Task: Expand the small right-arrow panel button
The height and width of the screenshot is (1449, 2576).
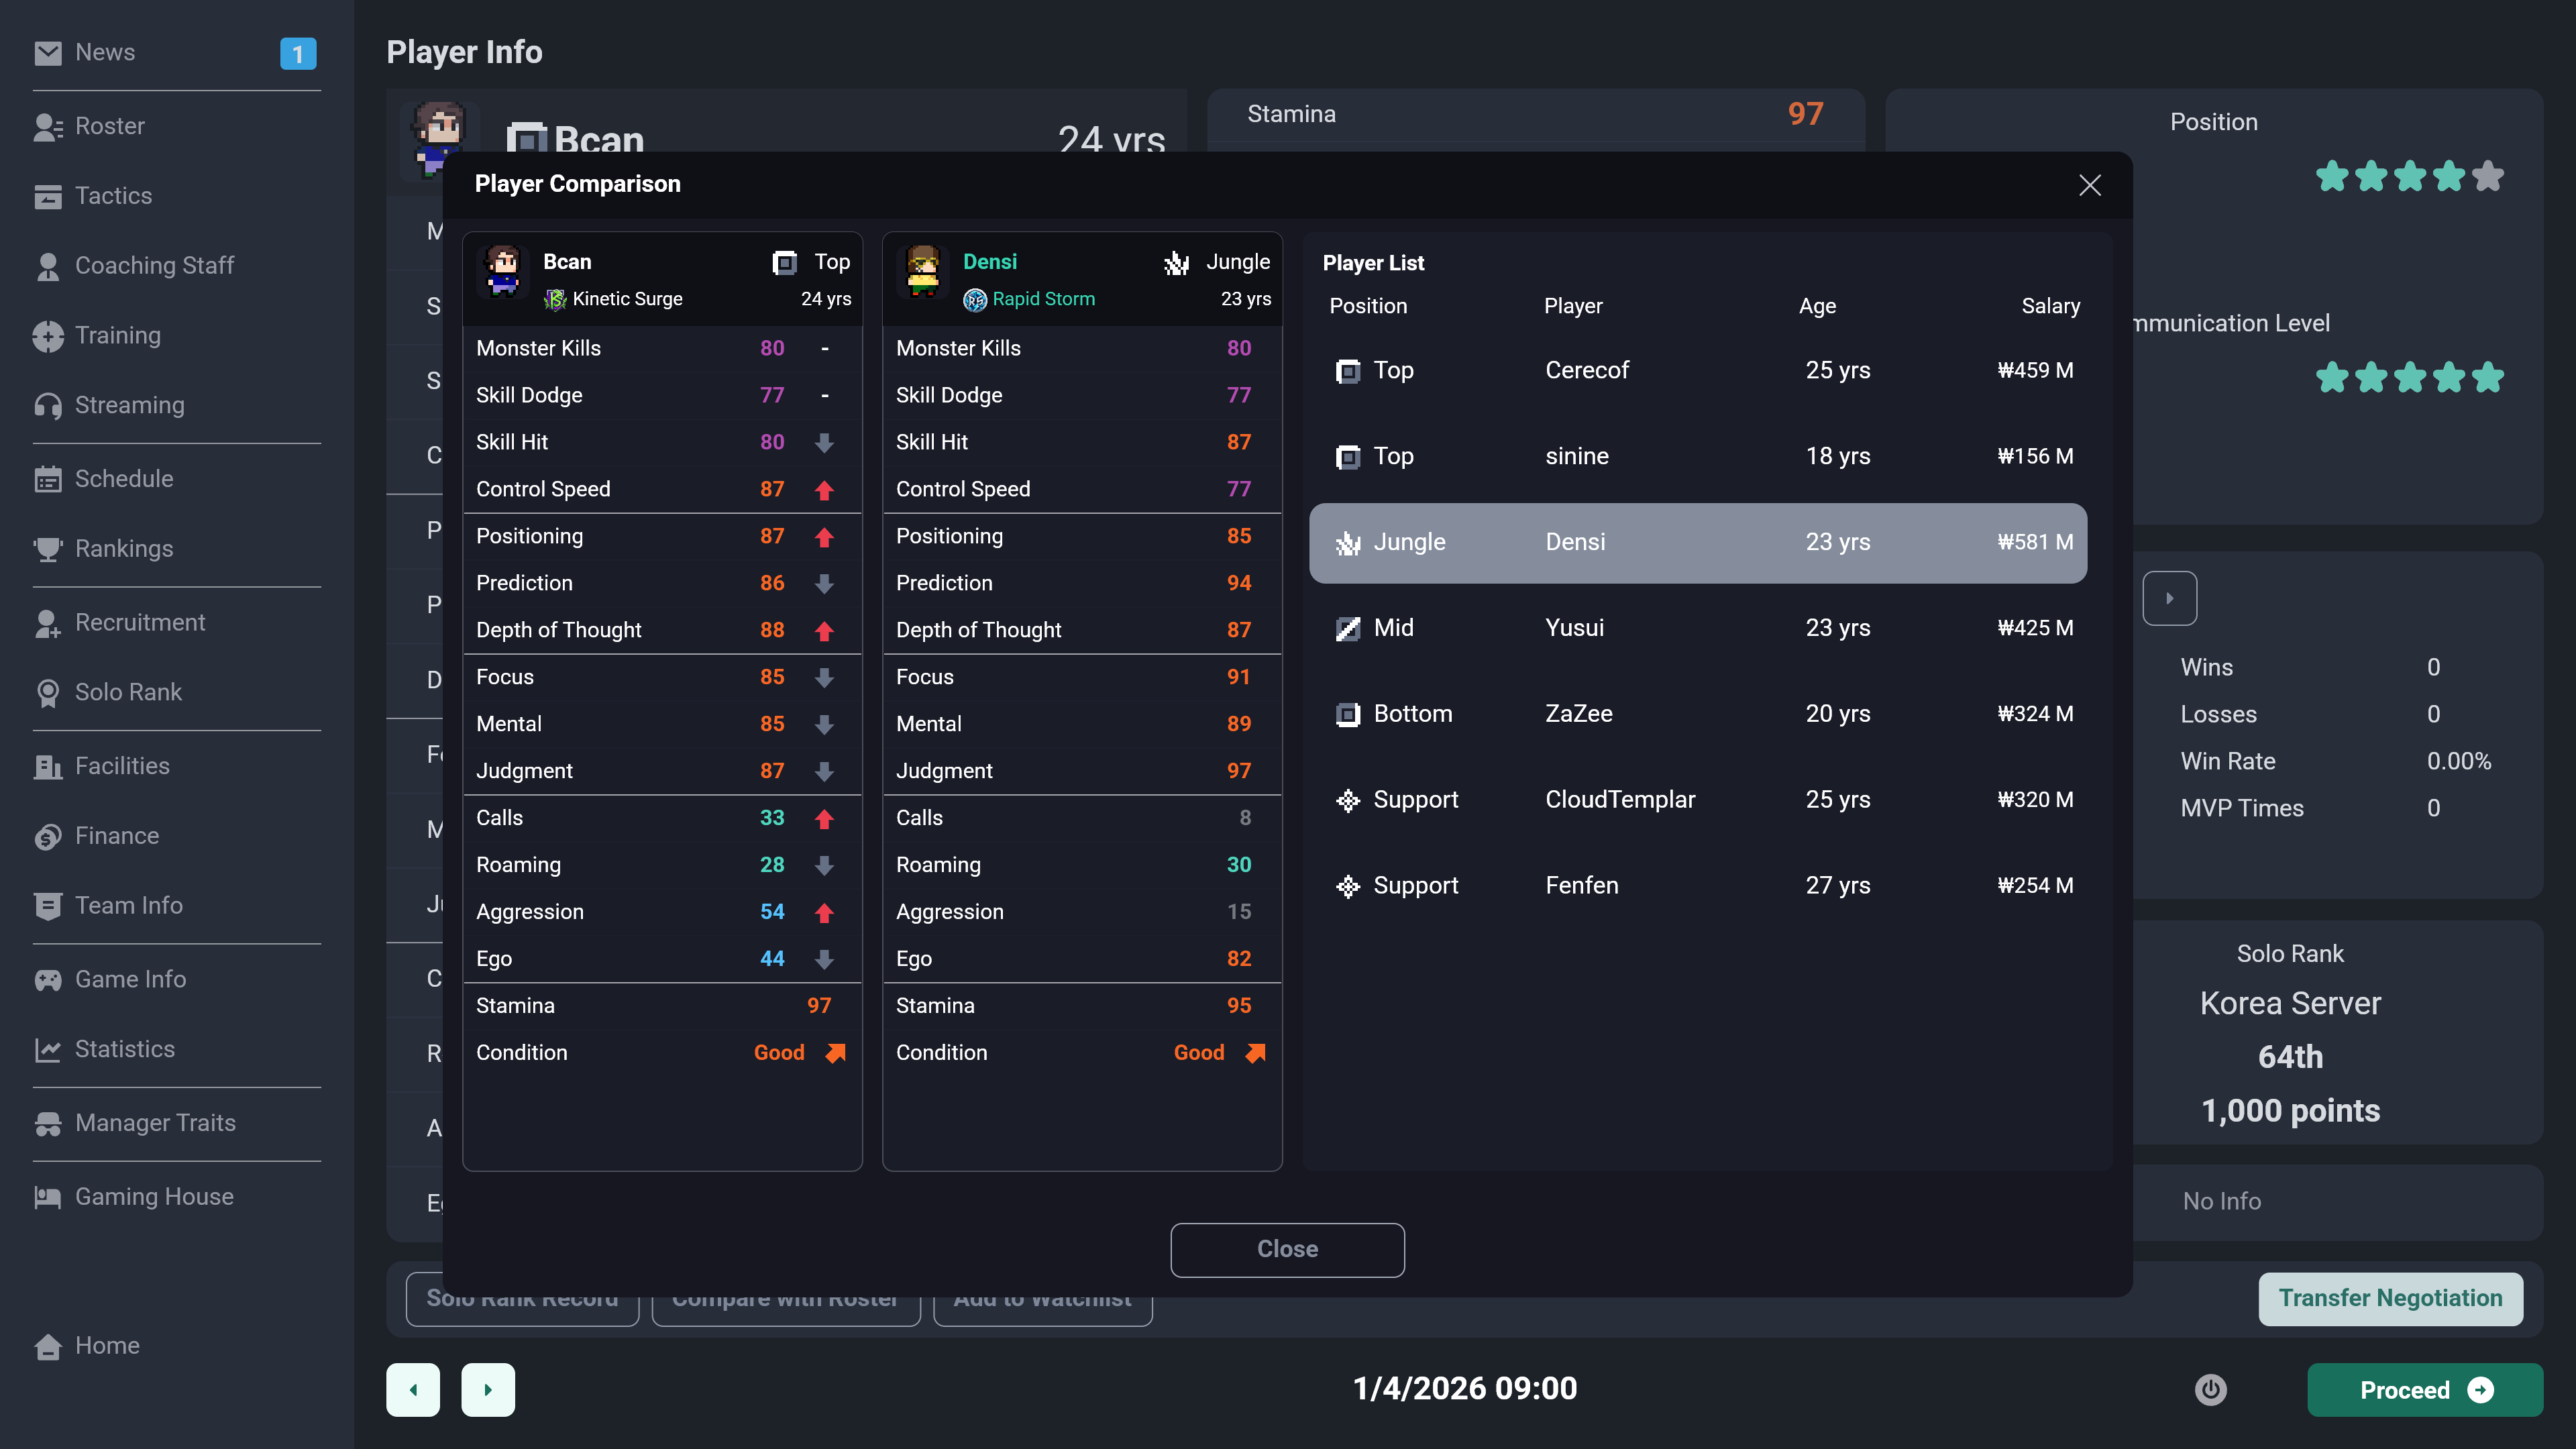Action: tap(2169, 598)
